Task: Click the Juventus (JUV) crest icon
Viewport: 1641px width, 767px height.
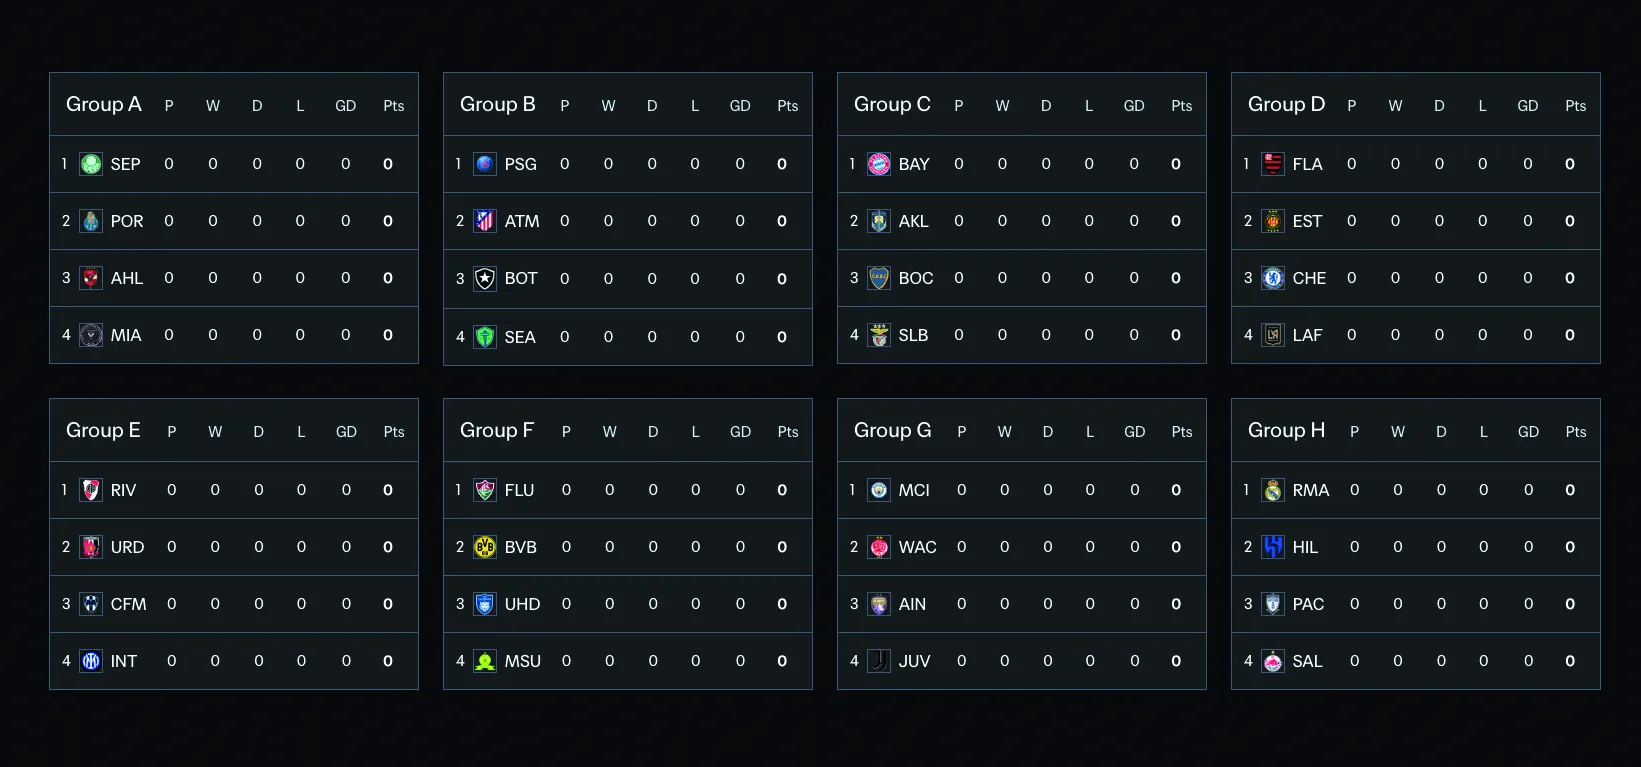Action: [879, 661]
